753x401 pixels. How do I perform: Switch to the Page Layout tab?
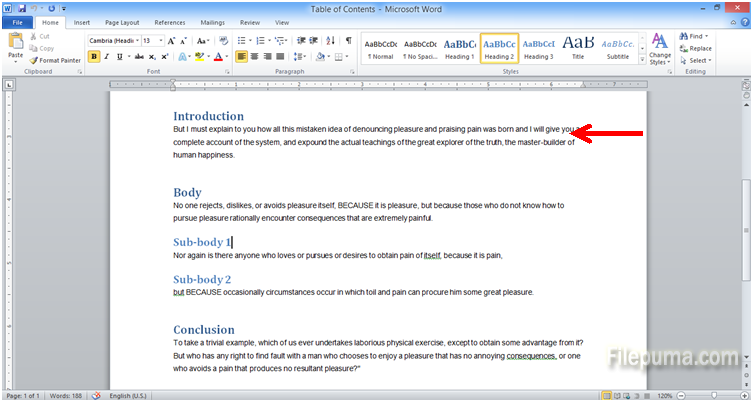point(122,21)
